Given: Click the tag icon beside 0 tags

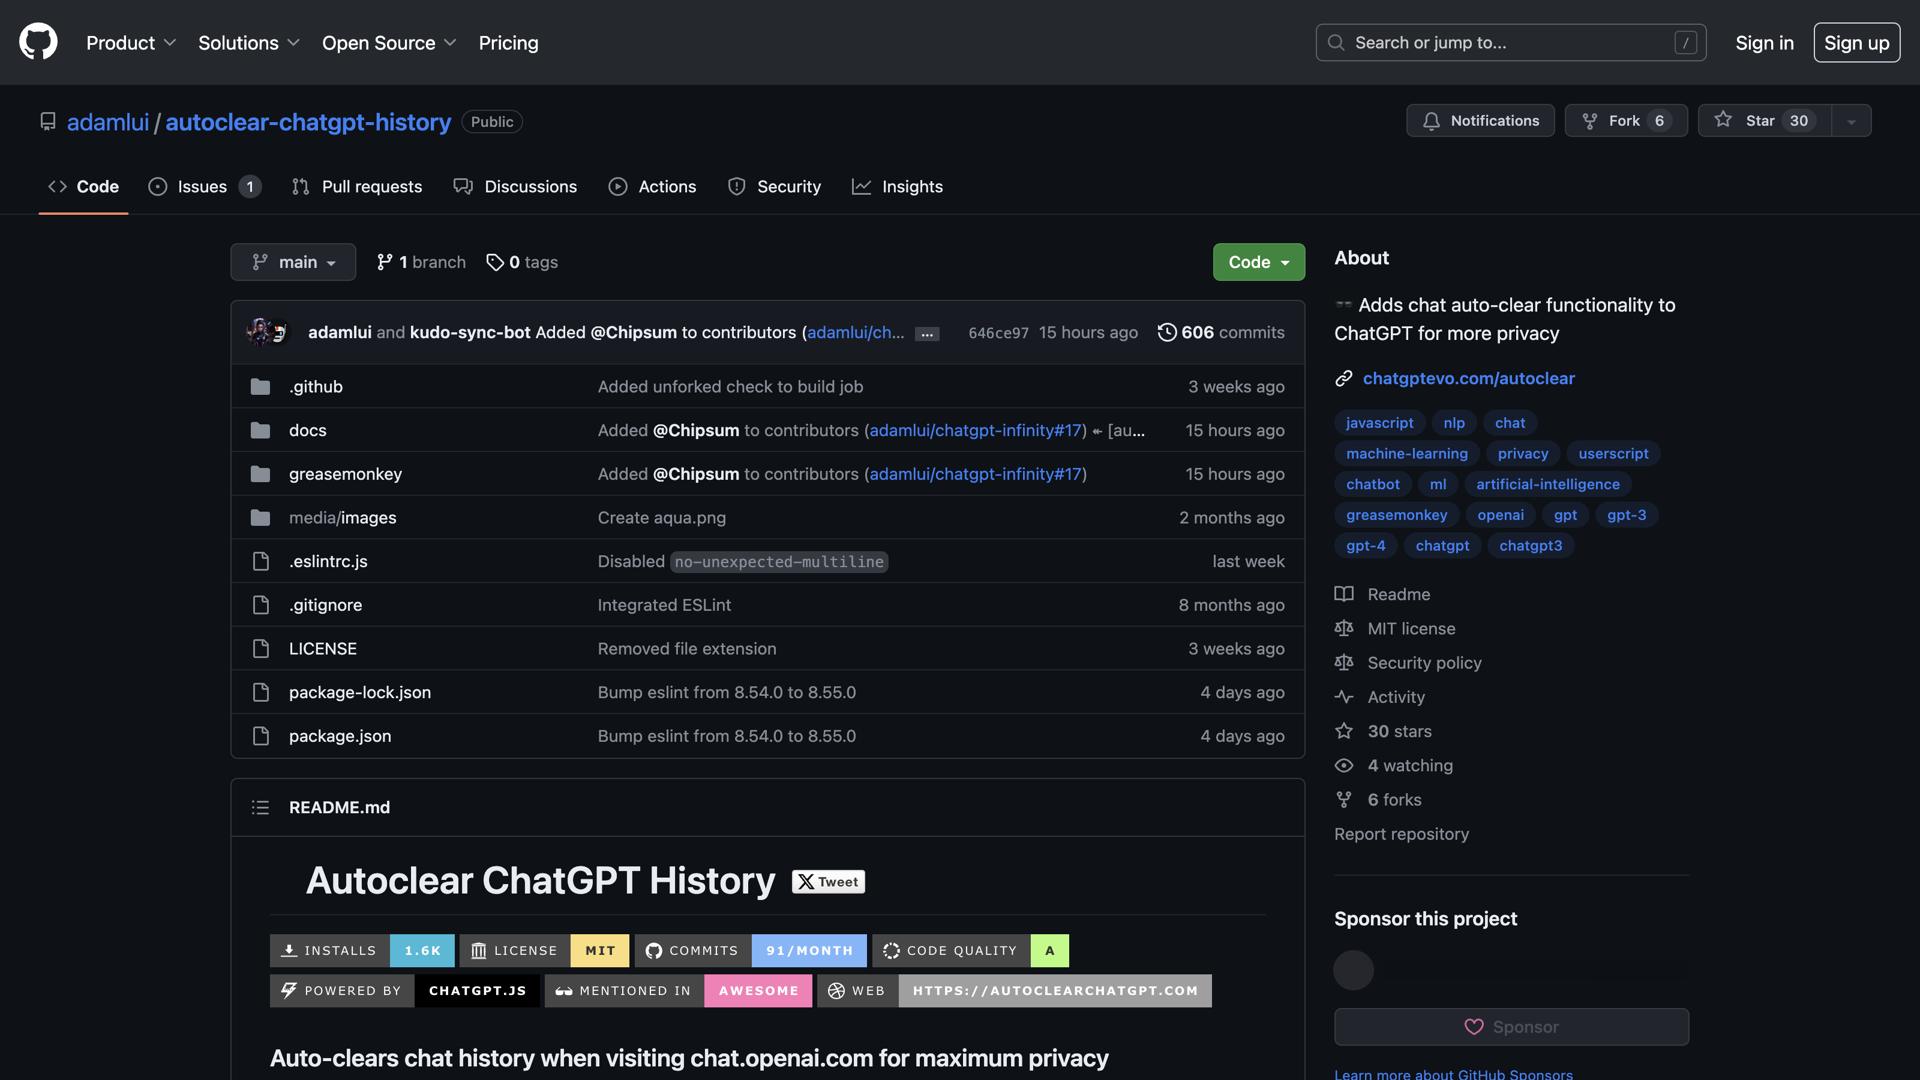Looking at the screenshot, I should pyautogui.click(x=495, y=261).
